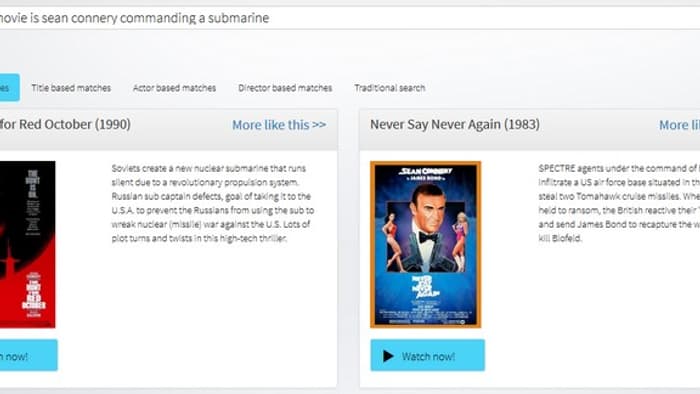Open the Hunt for Red October (1990) title
Viewport: 700px width, 394px height.
[65, 124]
